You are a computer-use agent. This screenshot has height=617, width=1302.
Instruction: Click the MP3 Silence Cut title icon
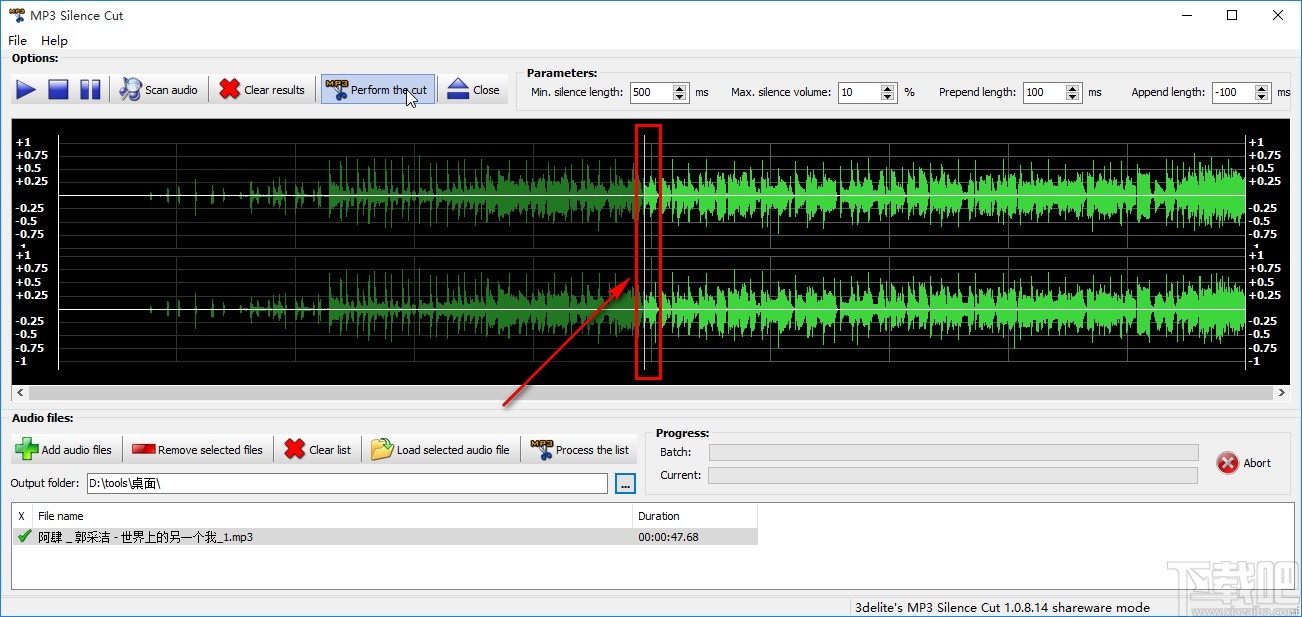tap(16, 15)
